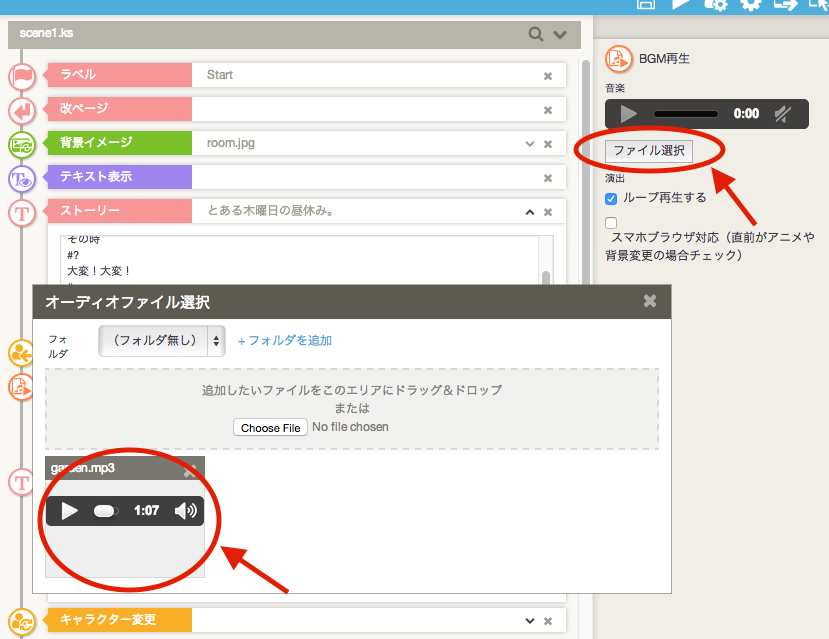The width and height of the screenshot is (829, 639).
Task: Click the ラベル flag icon in timeline
Action: click(x=22, y=76)
